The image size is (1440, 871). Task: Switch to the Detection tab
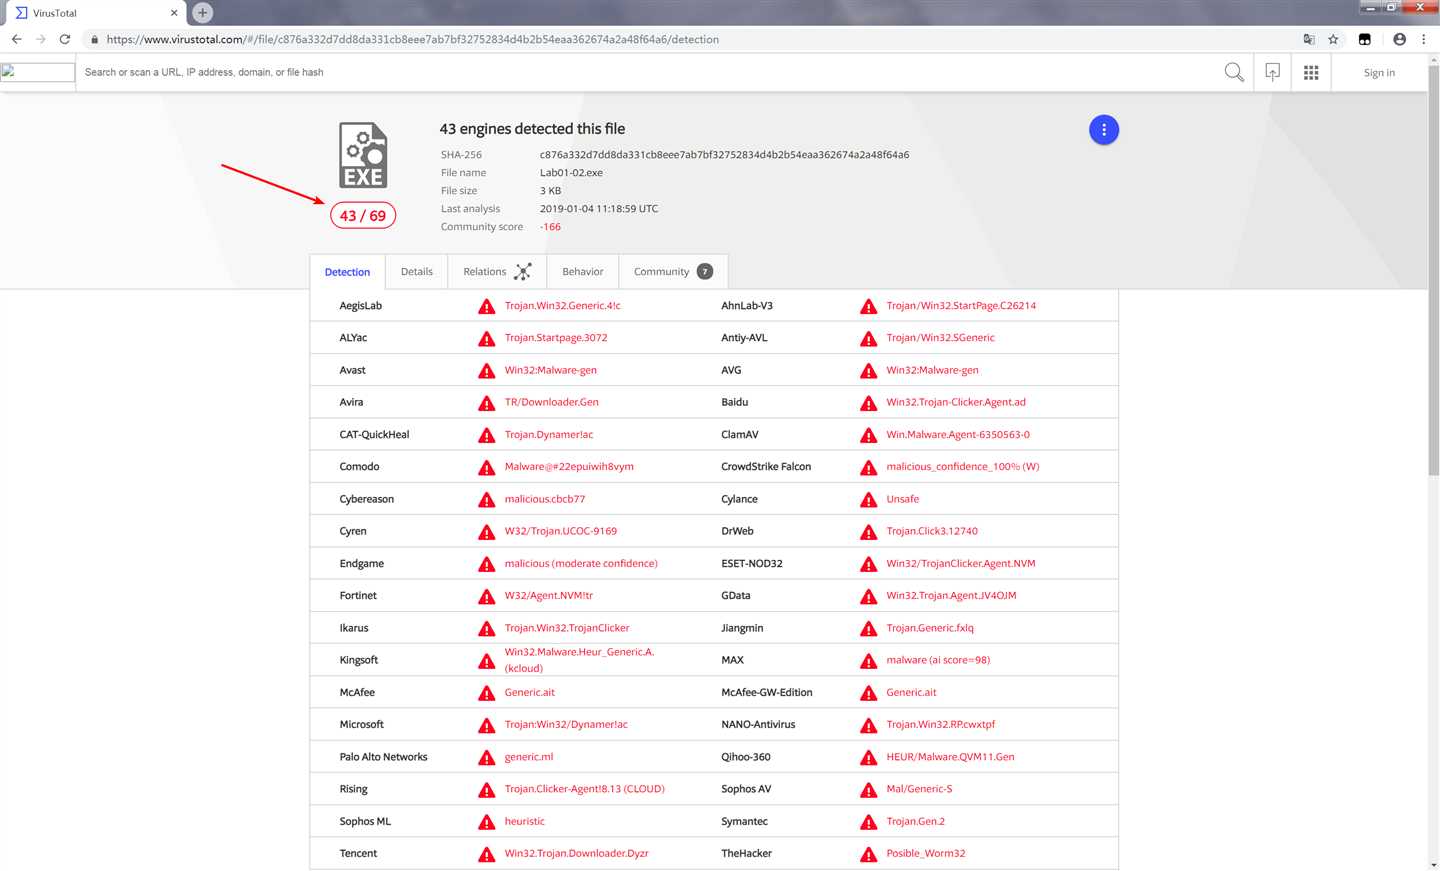pyautogui.click(x=347, y=272)
